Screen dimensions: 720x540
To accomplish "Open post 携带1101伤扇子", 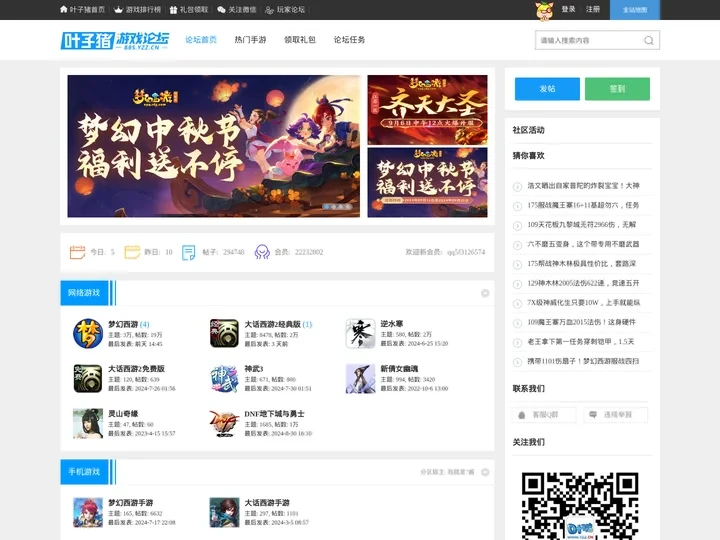I will pos(583,361).
